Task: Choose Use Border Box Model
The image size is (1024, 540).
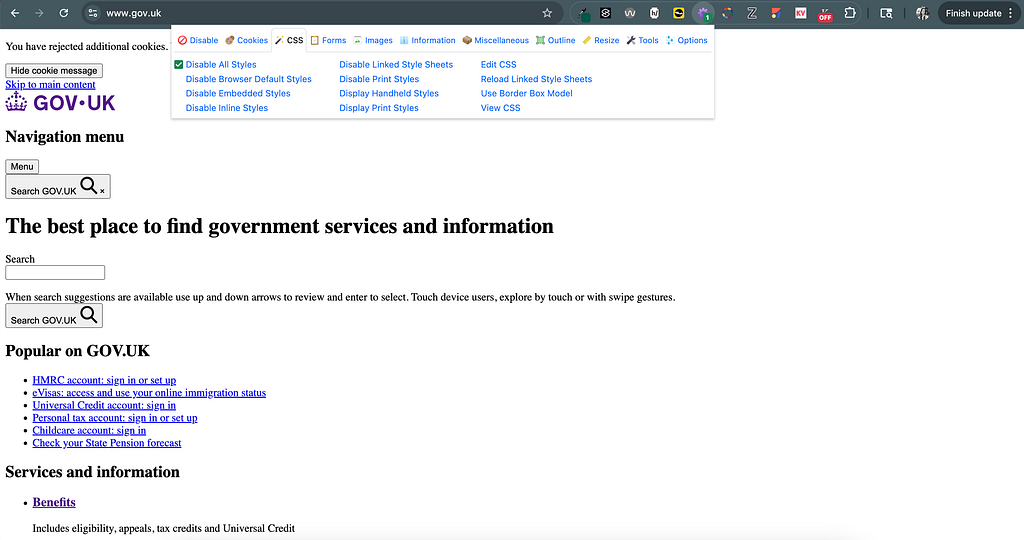Action: click(x=526, y=93)
